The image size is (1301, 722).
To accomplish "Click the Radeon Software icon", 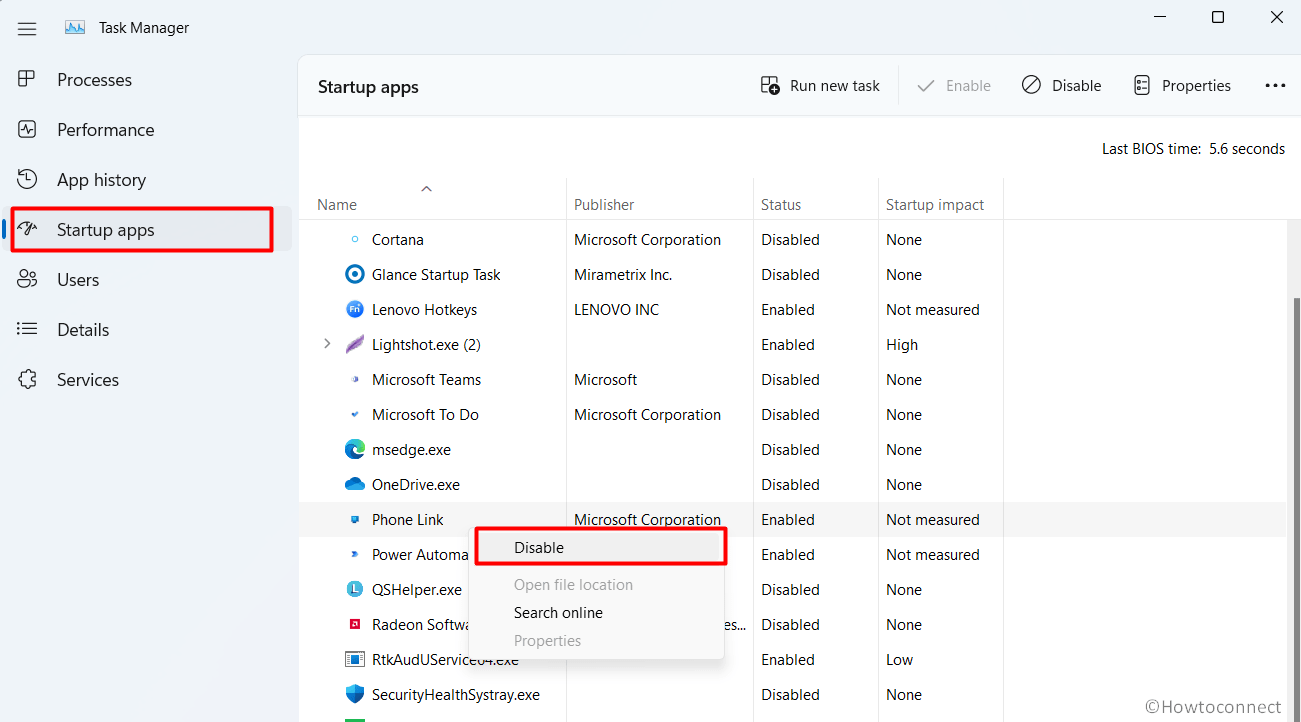I will click(355, 625).
